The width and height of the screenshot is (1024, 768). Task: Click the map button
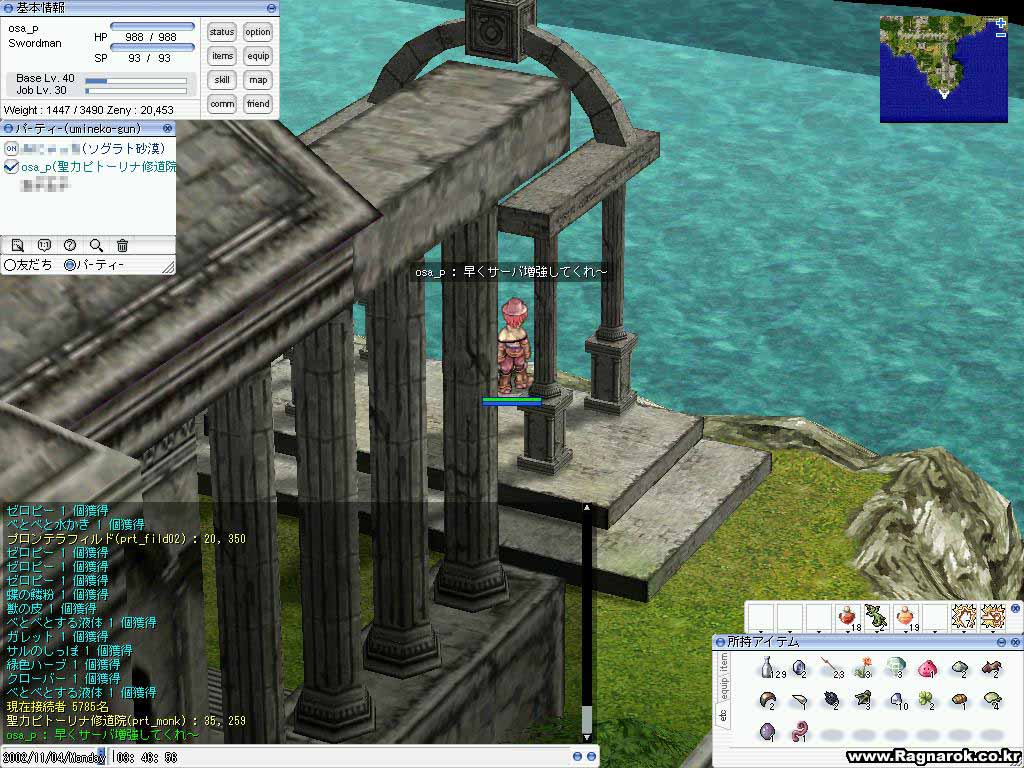point(258,80)
